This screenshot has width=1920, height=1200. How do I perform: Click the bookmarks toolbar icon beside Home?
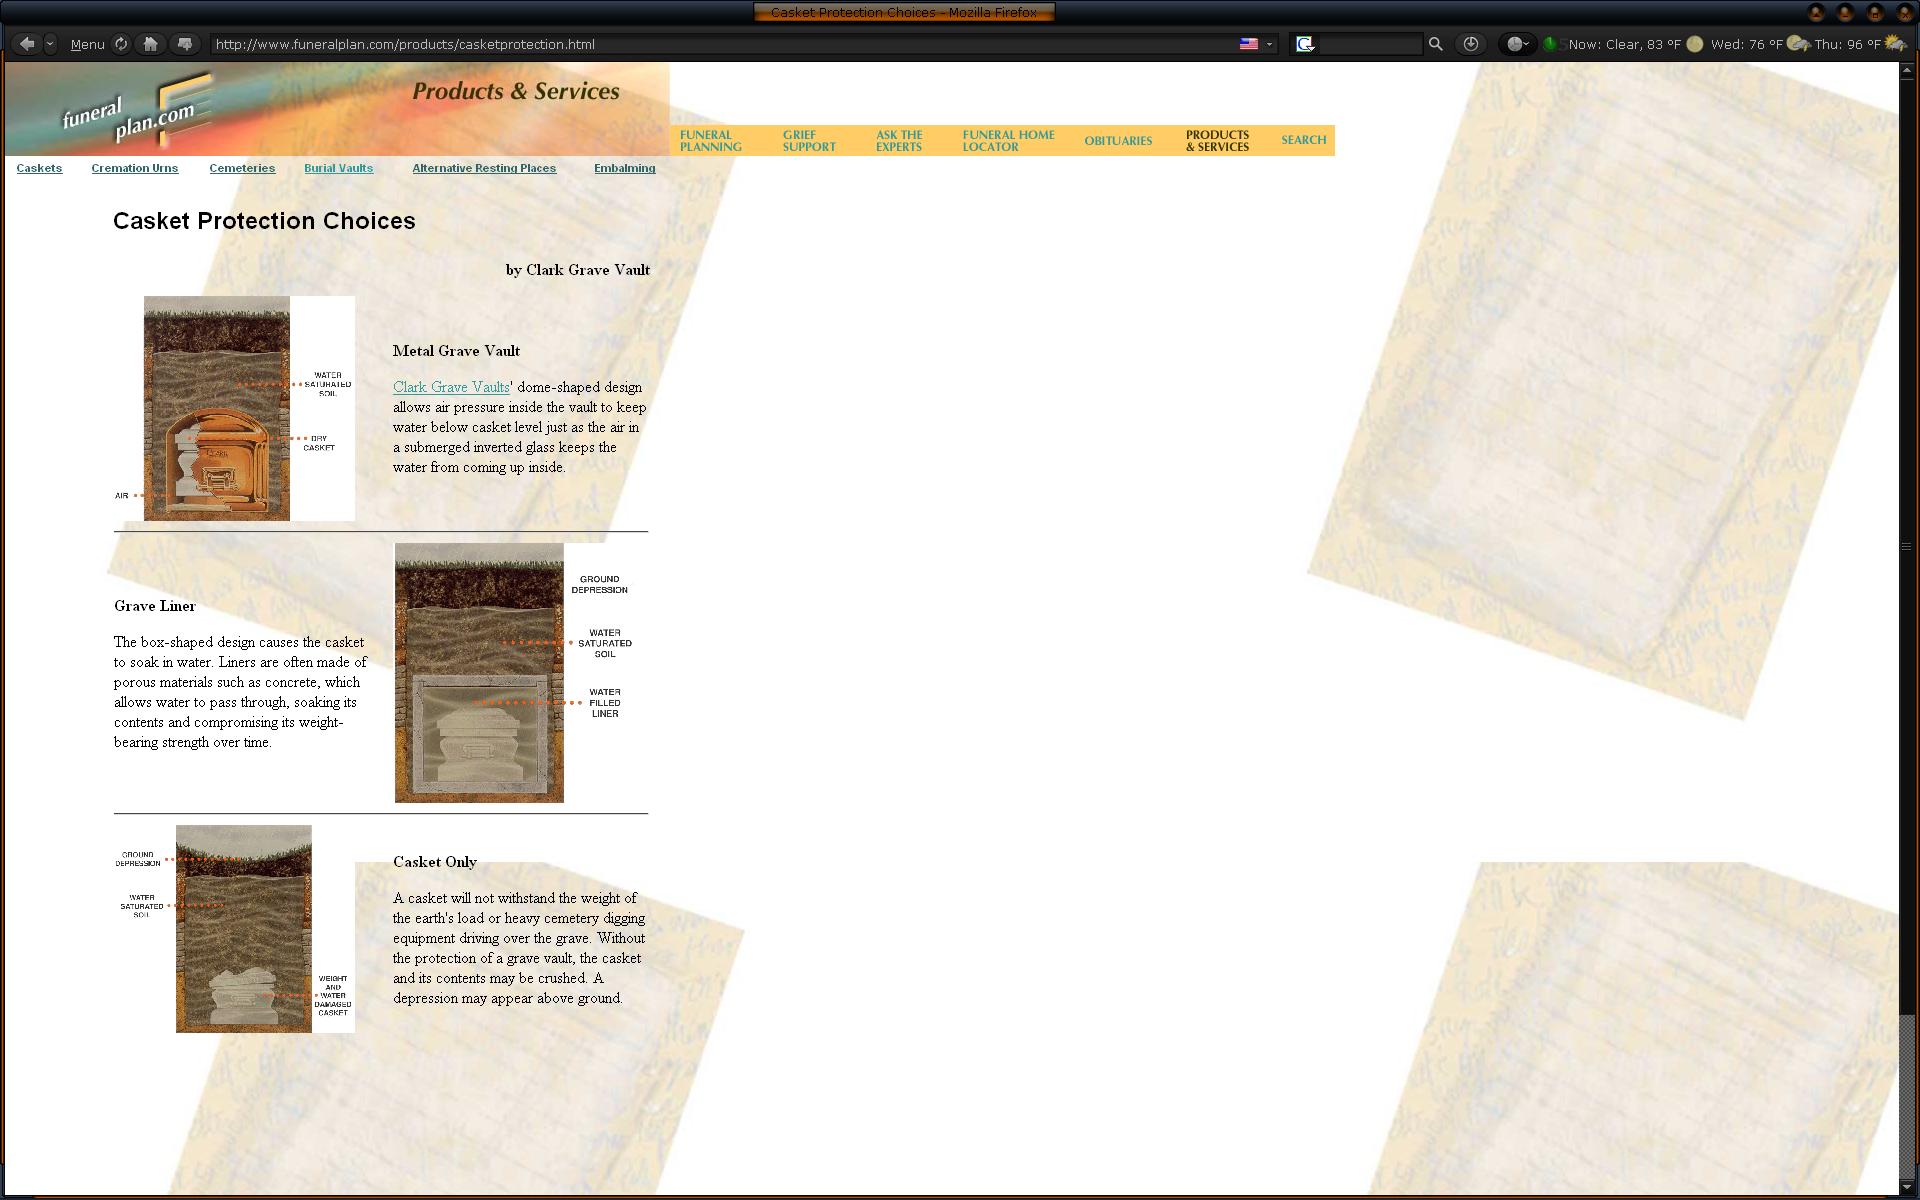pos(184,44)
